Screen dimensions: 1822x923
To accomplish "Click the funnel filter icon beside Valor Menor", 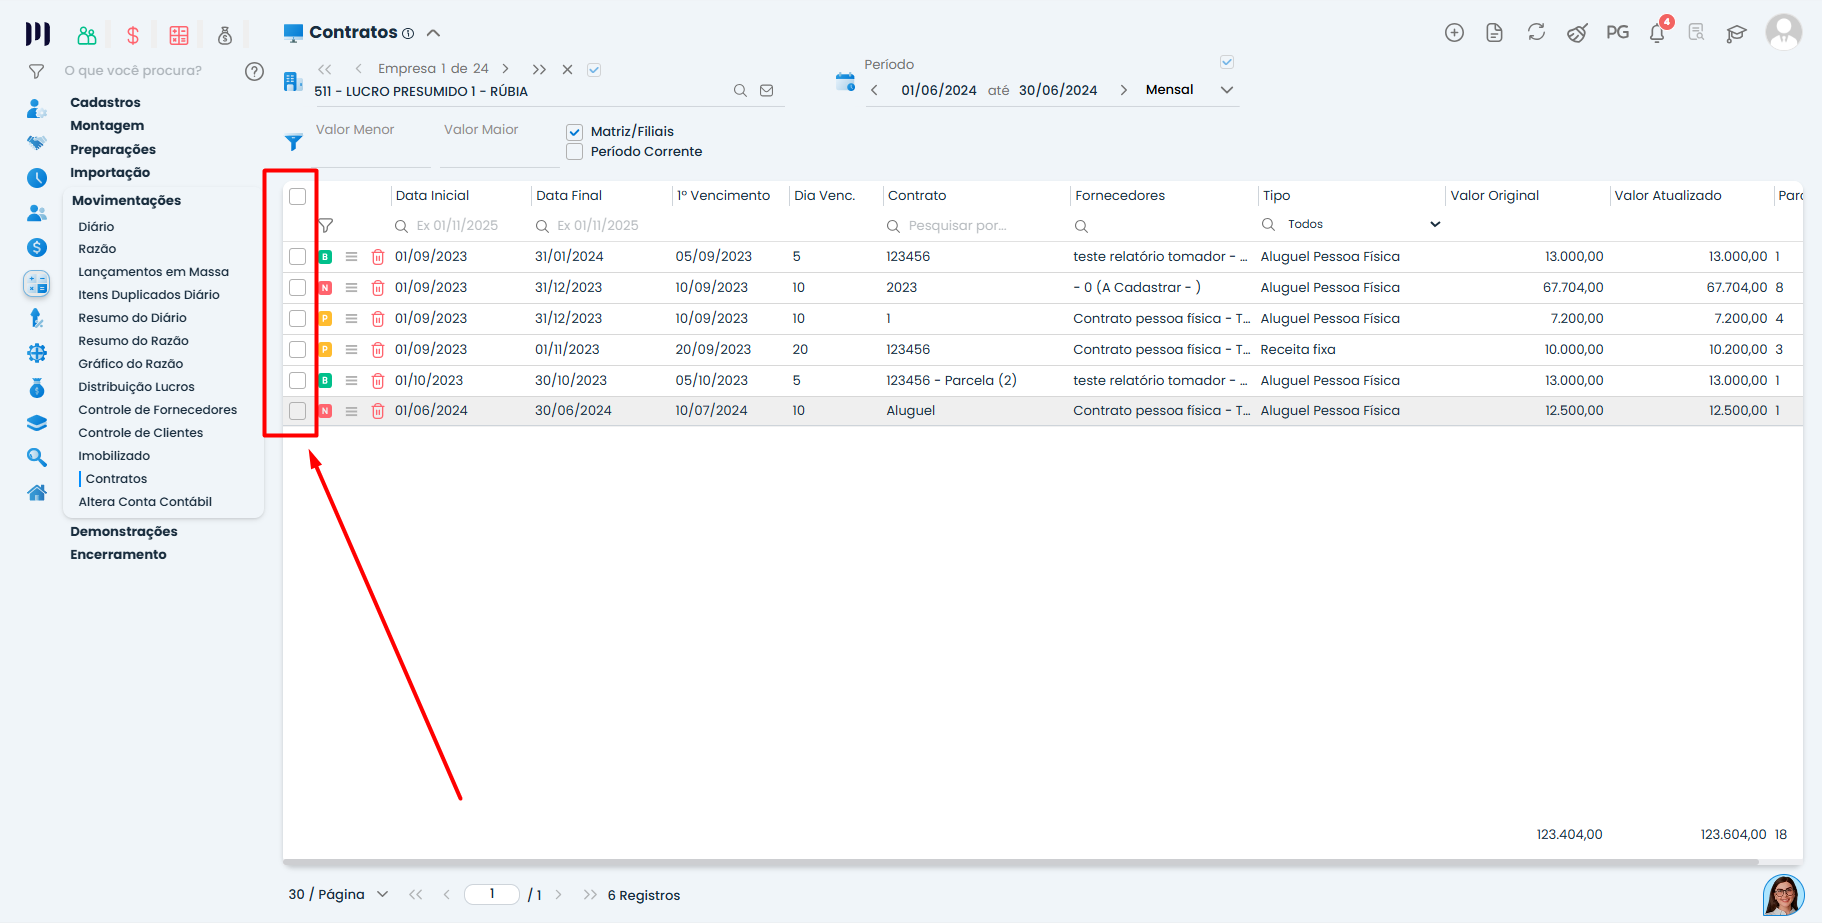I will (293, 143).
